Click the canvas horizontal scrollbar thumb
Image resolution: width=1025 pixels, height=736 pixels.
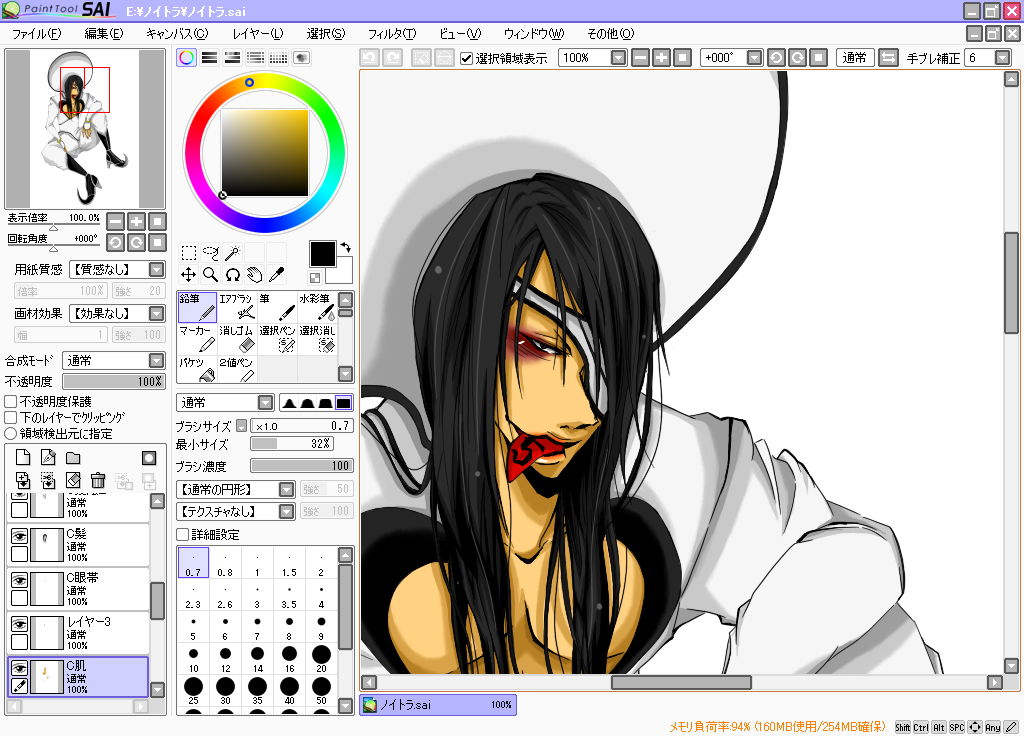681,682
